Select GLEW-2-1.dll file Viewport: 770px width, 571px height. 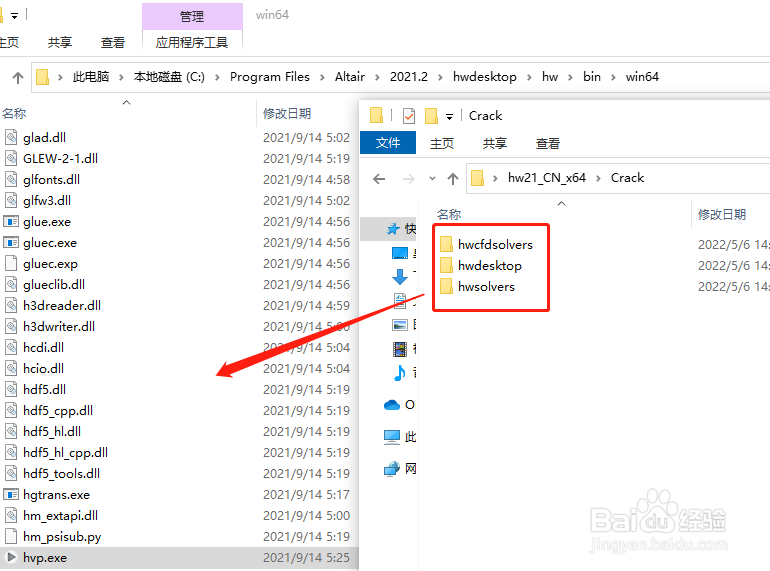click(x=60, y=159)
